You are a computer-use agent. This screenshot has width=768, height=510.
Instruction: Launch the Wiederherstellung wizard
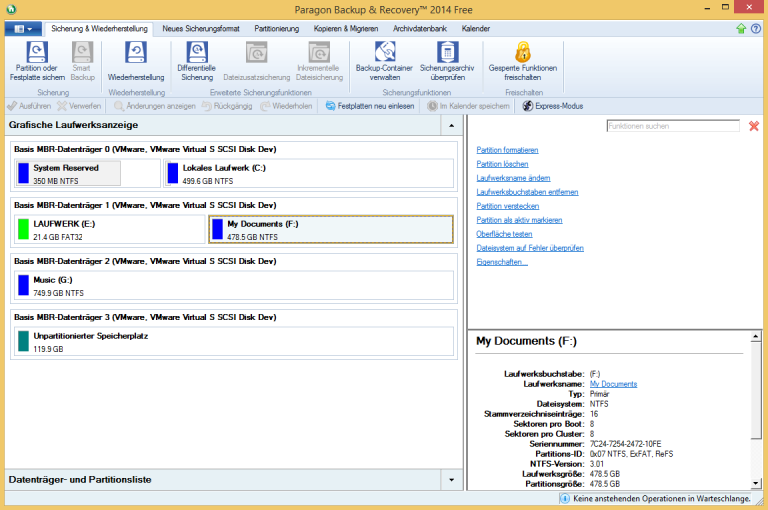point(136,61)
